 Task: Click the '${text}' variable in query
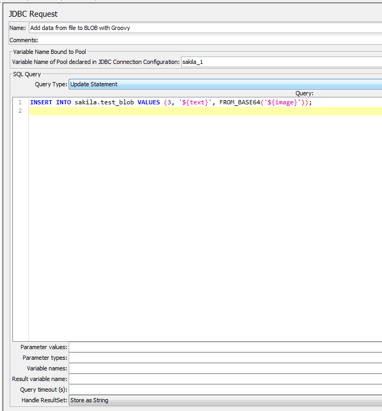(195, 102)
